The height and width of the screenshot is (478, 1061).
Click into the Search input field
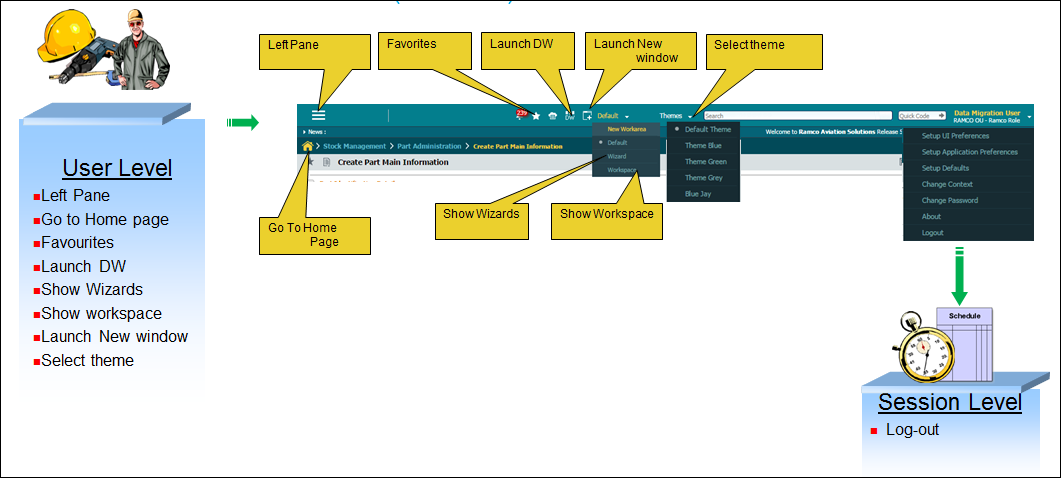(x=796, y=116)
